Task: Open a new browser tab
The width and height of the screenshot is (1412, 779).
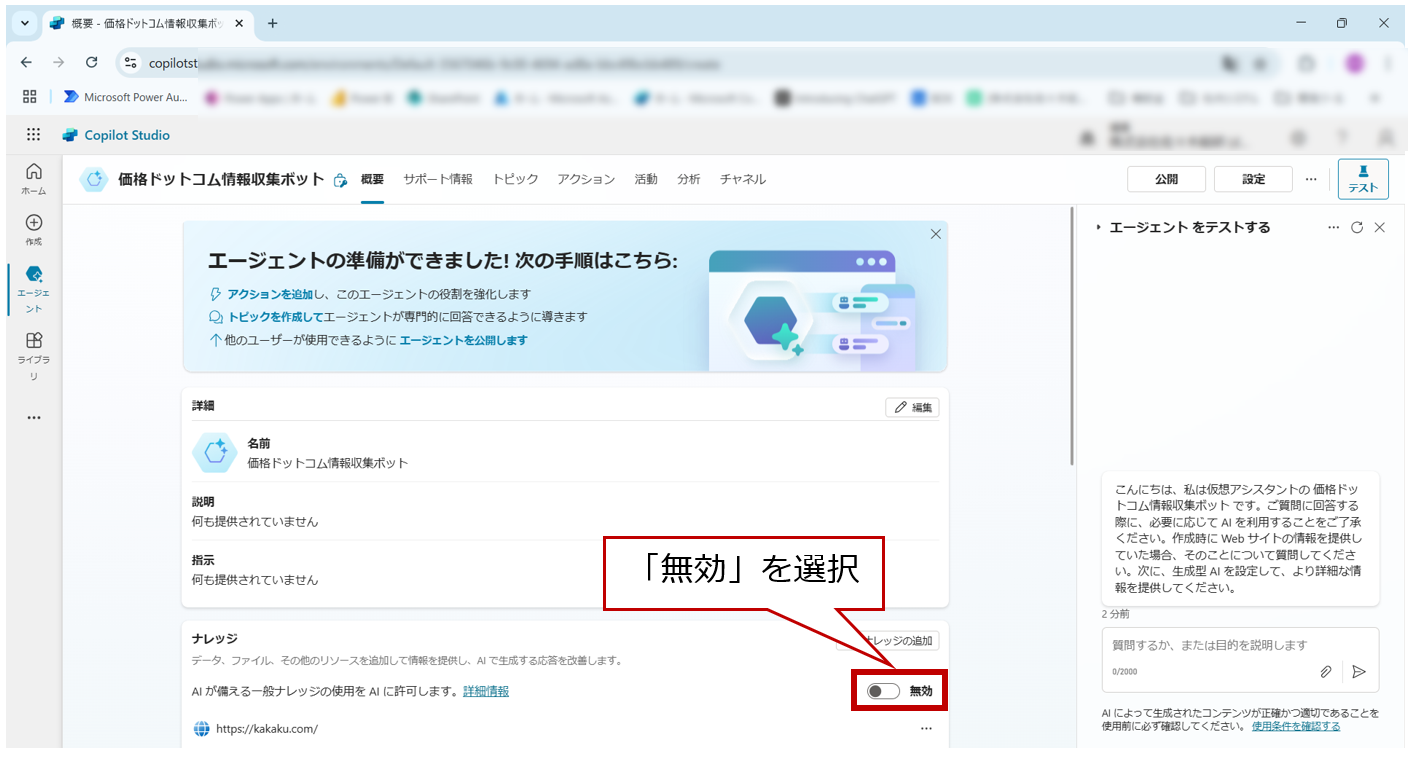Action: (272, 23)
